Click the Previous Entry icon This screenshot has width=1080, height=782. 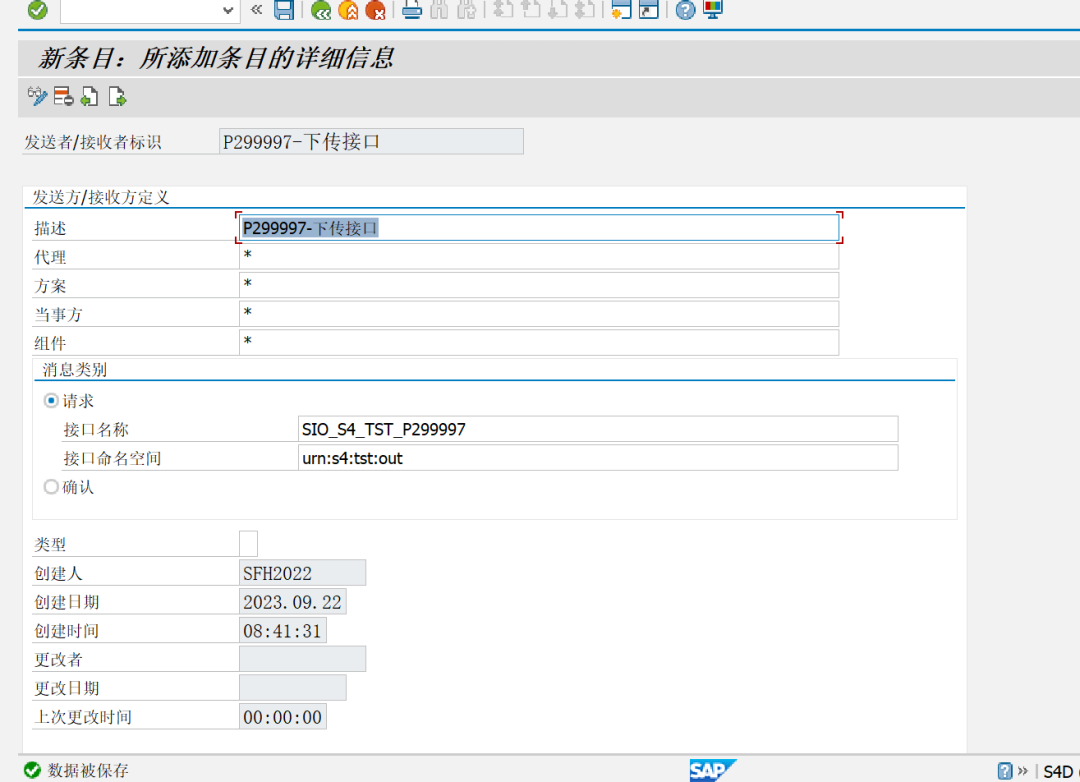point(90,96)
